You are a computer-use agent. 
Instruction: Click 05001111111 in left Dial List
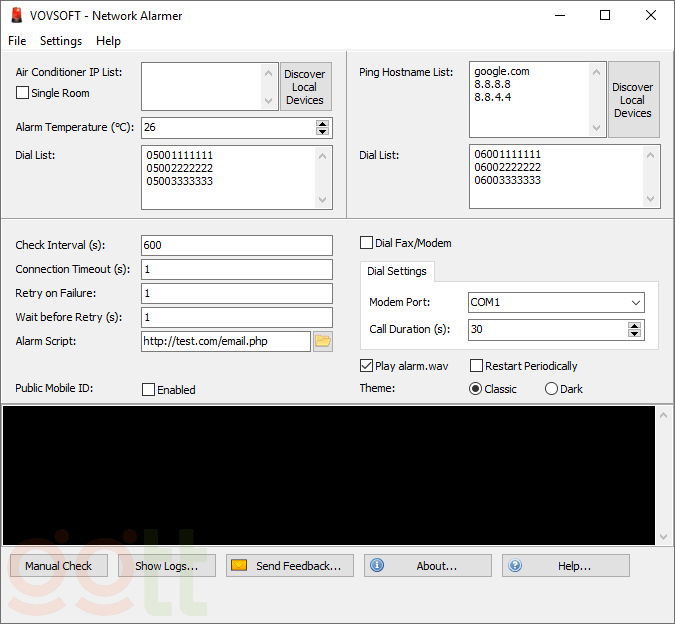pyautogui.click(x=180, y=155)
